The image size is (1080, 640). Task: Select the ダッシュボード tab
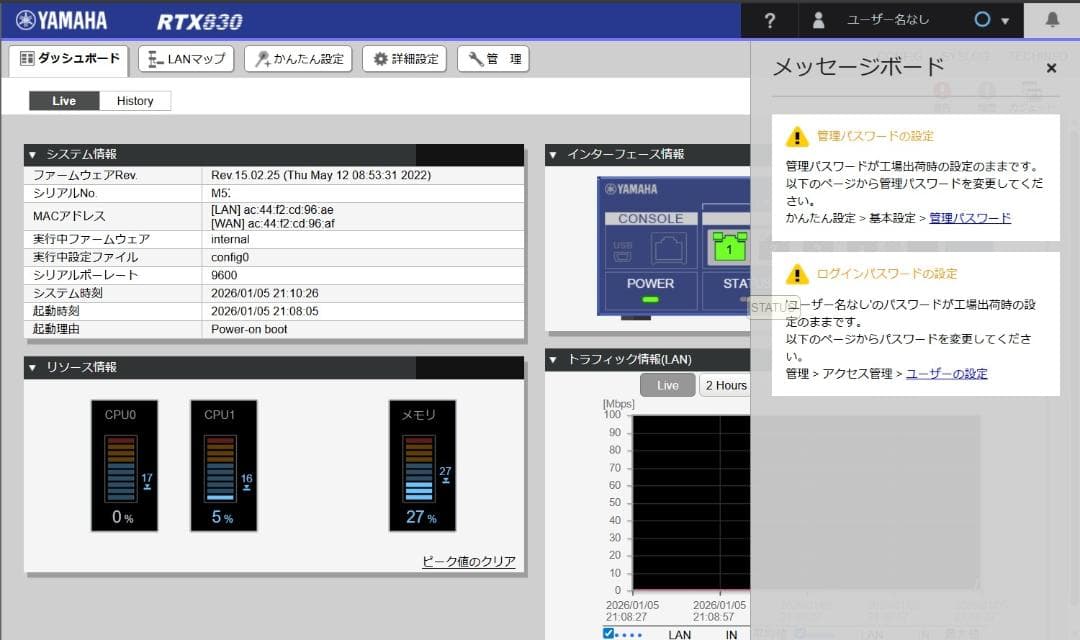tap(68, 58)
